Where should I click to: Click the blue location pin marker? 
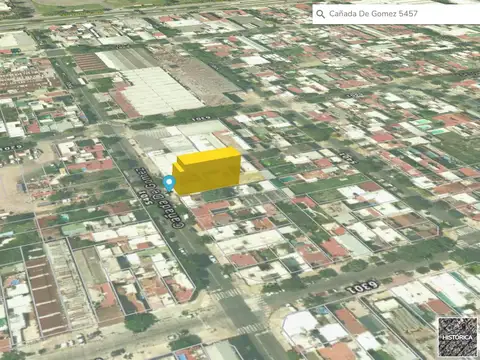pyautogui.click(x=169, y=184)
